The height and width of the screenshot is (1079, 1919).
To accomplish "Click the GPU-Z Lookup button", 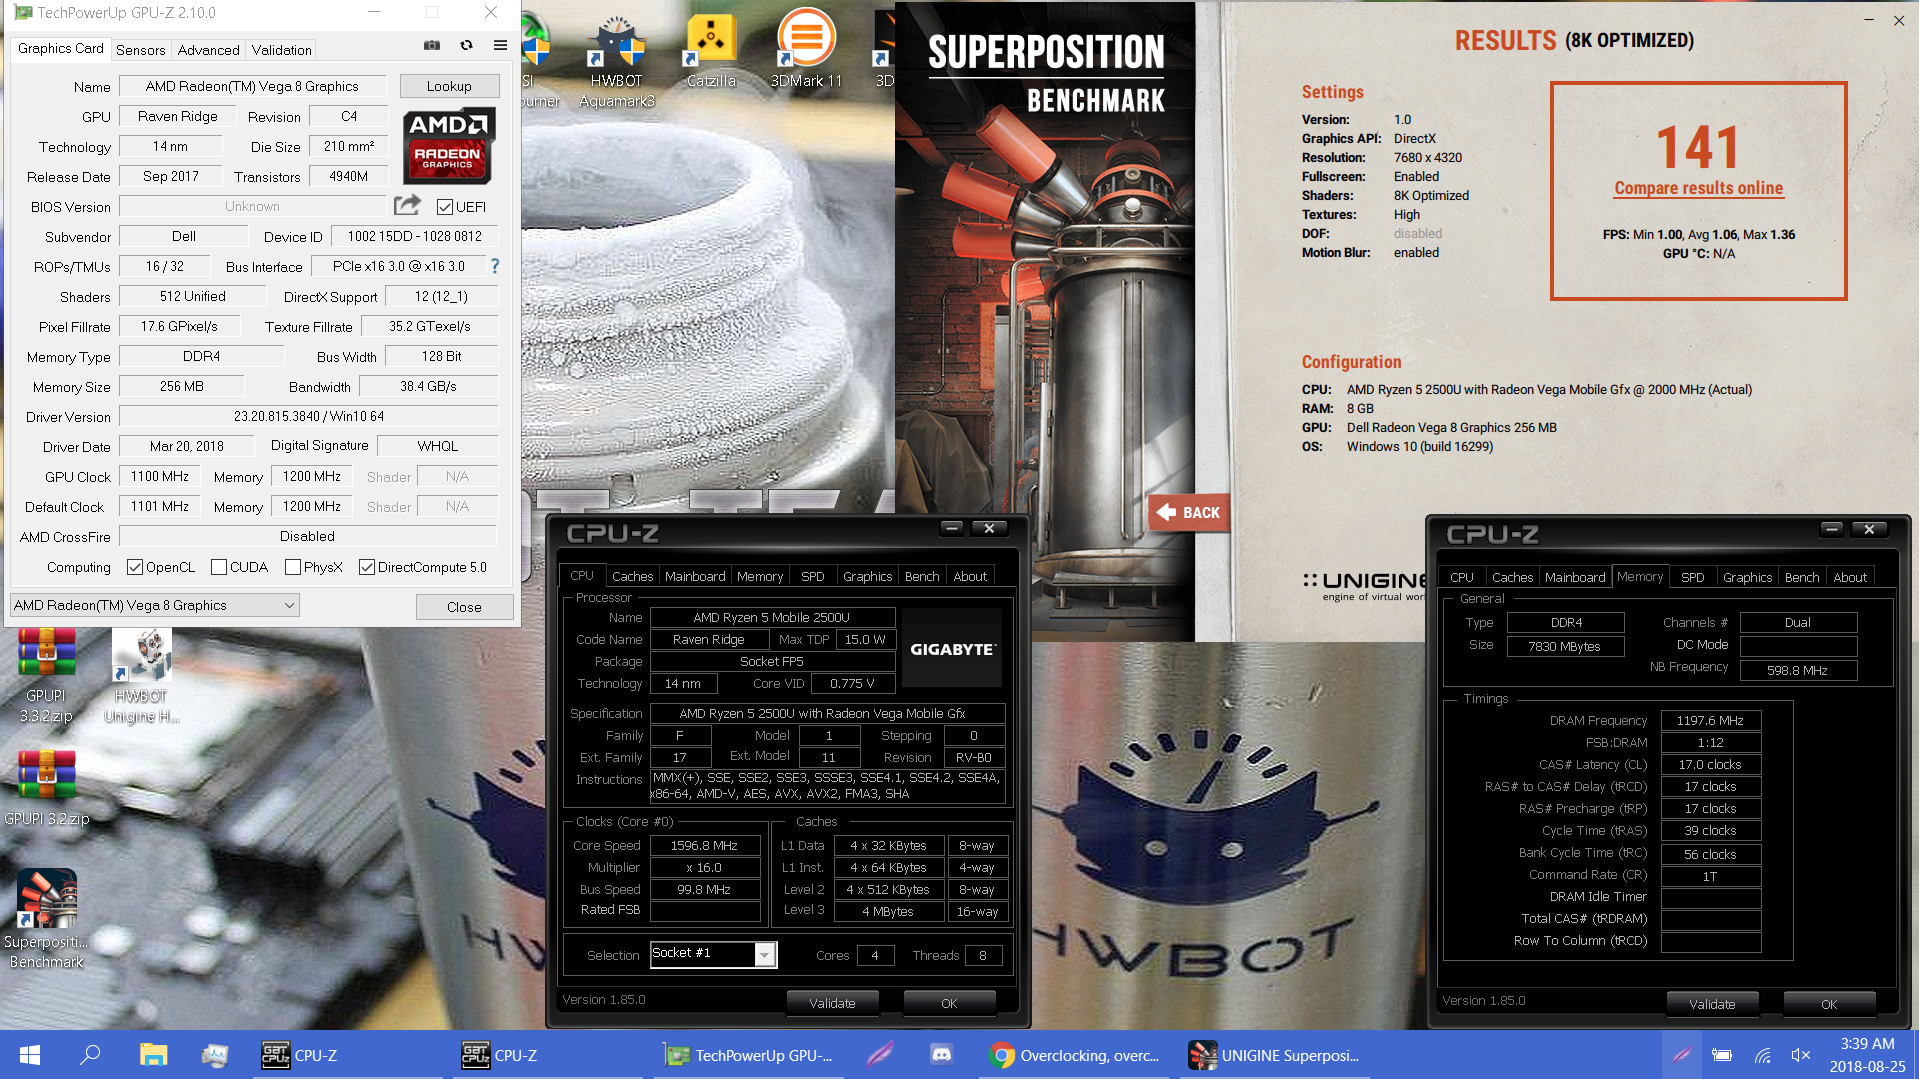I will pos(449,86).
